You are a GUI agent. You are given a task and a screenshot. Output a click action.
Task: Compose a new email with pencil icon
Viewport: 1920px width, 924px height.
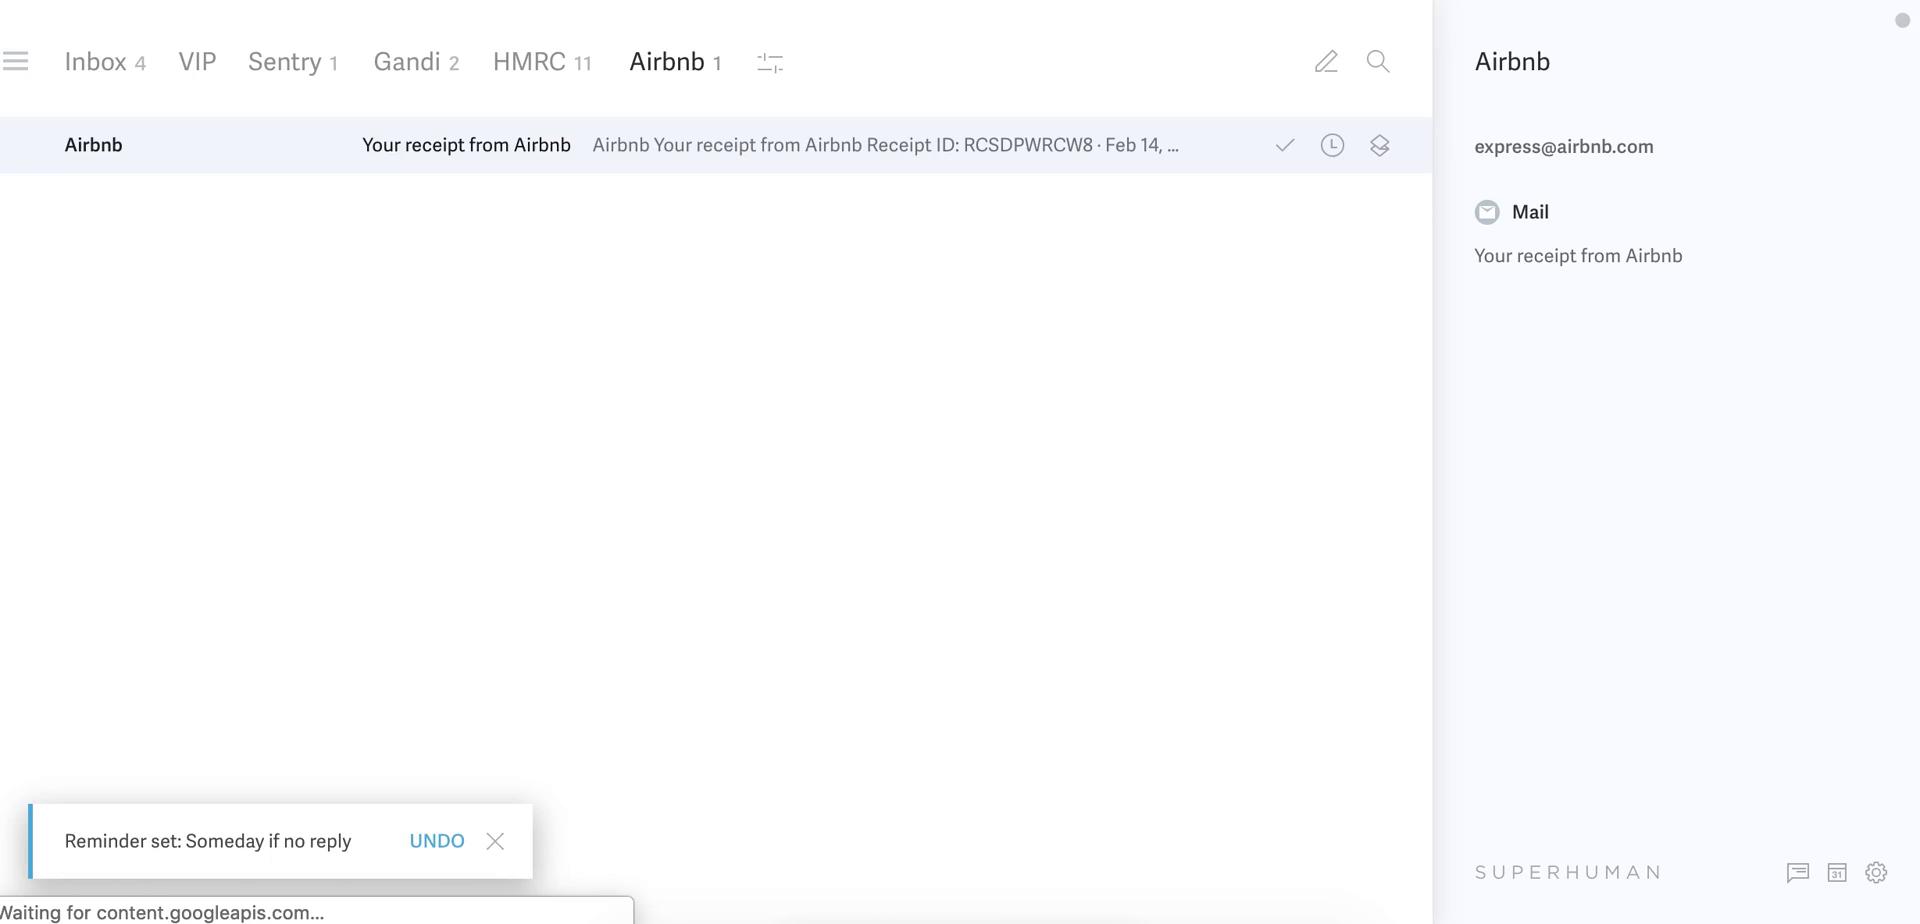tap(1326, 62)
